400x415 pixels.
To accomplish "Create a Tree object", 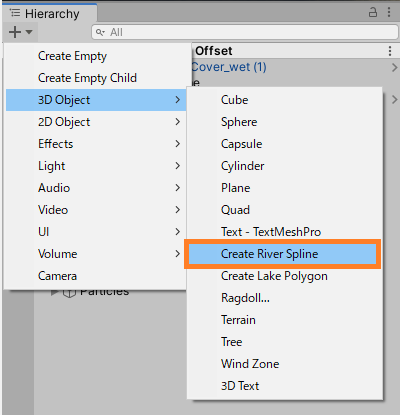I will click(284, 342).
